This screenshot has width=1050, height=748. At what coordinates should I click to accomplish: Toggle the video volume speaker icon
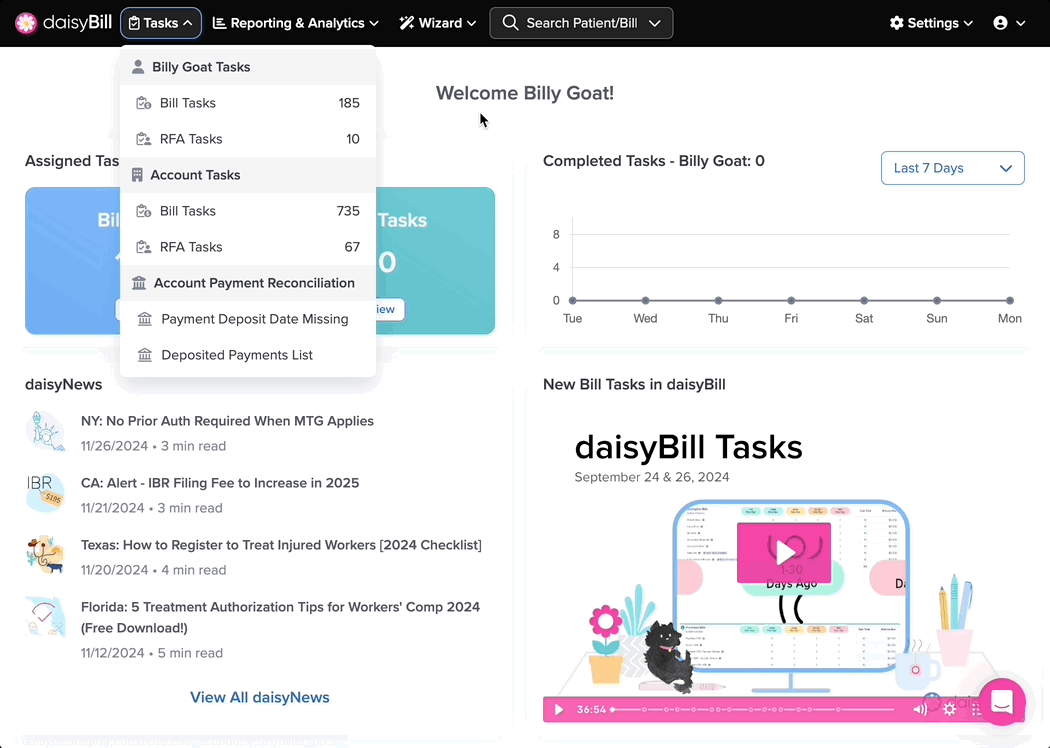click(x=920, y=709)
